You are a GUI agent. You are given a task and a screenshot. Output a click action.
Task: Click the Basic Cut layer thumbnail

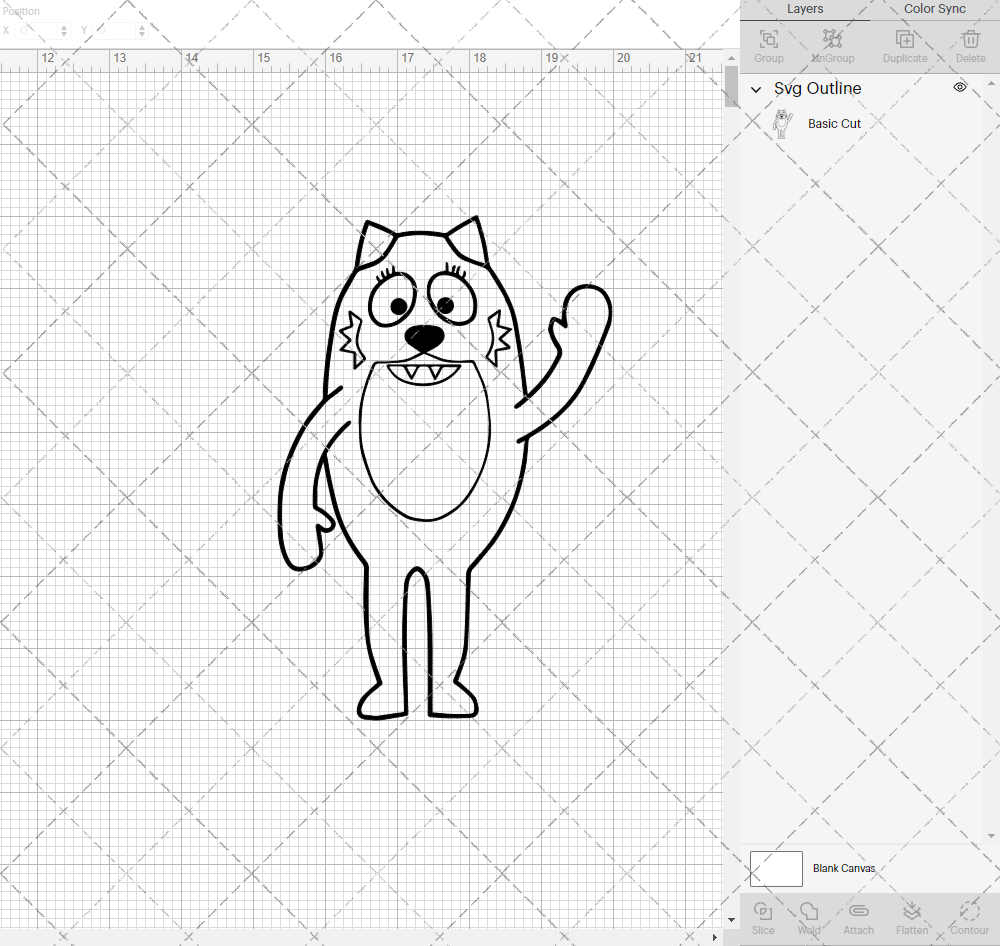[781, 123]
